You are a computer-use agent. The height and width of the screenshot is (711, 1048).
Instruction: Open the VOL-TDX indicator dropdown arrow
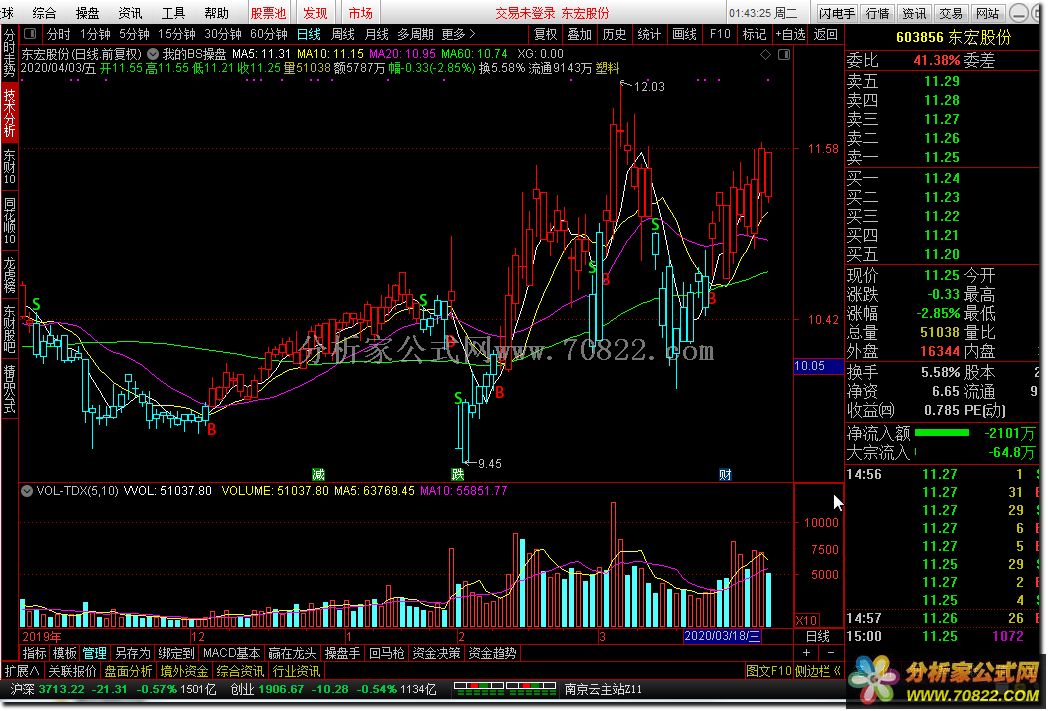pos(27,491)
